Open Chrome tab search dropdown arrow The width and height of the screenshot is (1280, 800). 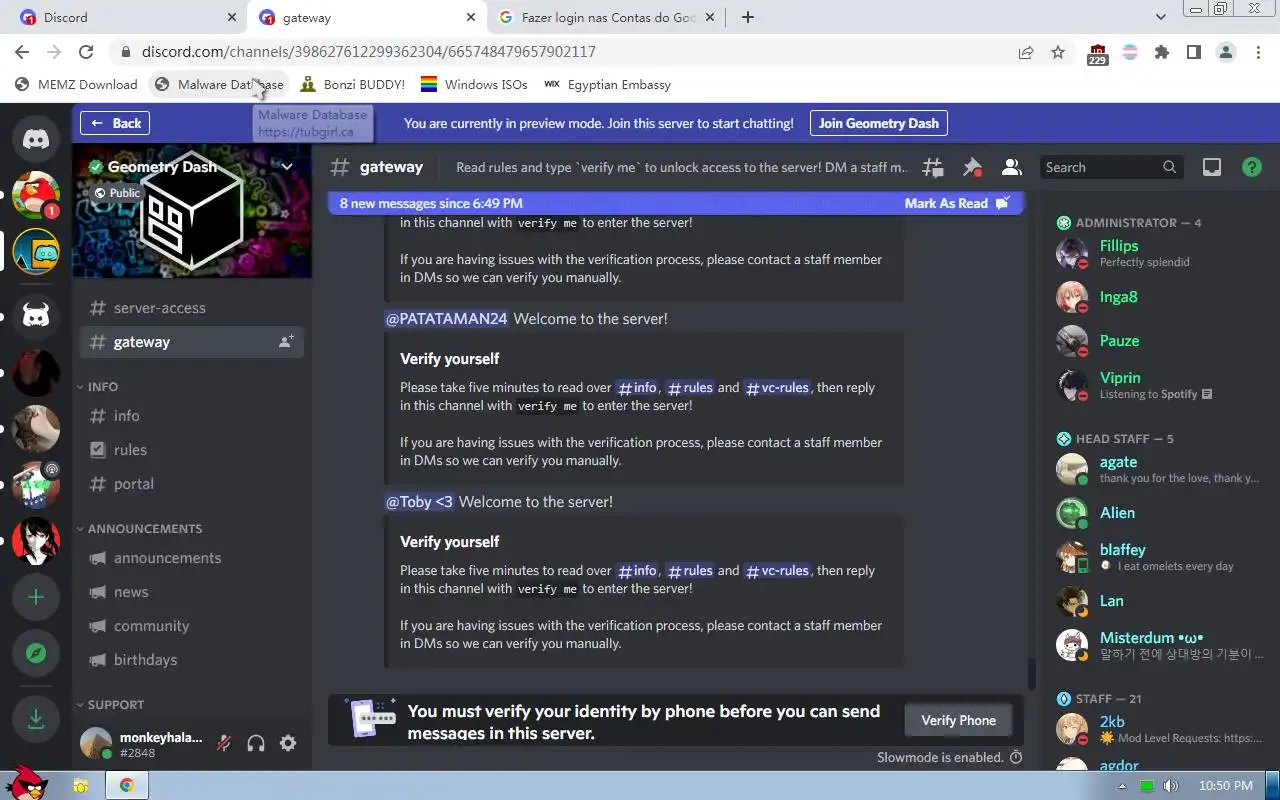pos(1161,17)
